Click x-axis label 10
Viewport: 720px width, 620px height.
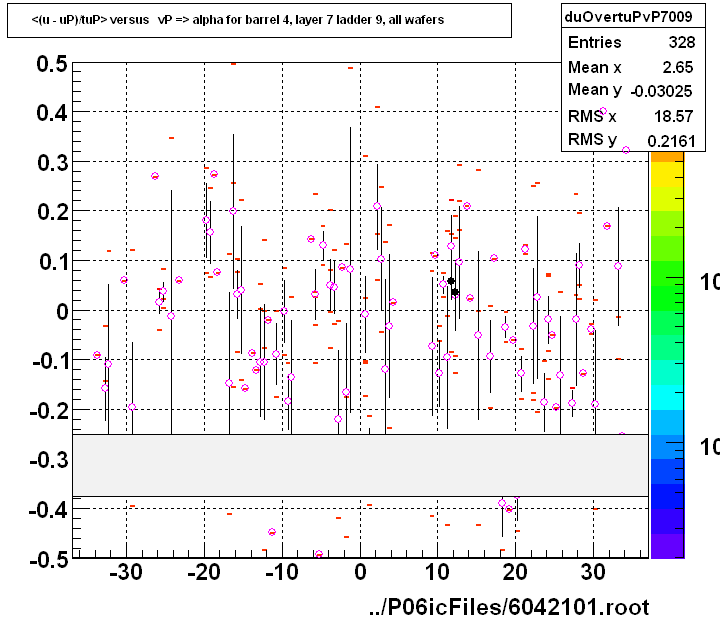click(x=437, y=573)
